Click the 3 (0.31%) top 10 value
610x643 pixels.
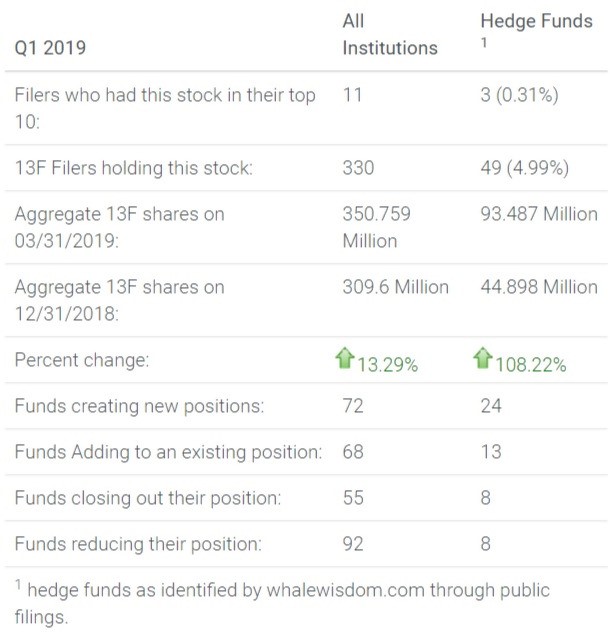tap(519, 95)
